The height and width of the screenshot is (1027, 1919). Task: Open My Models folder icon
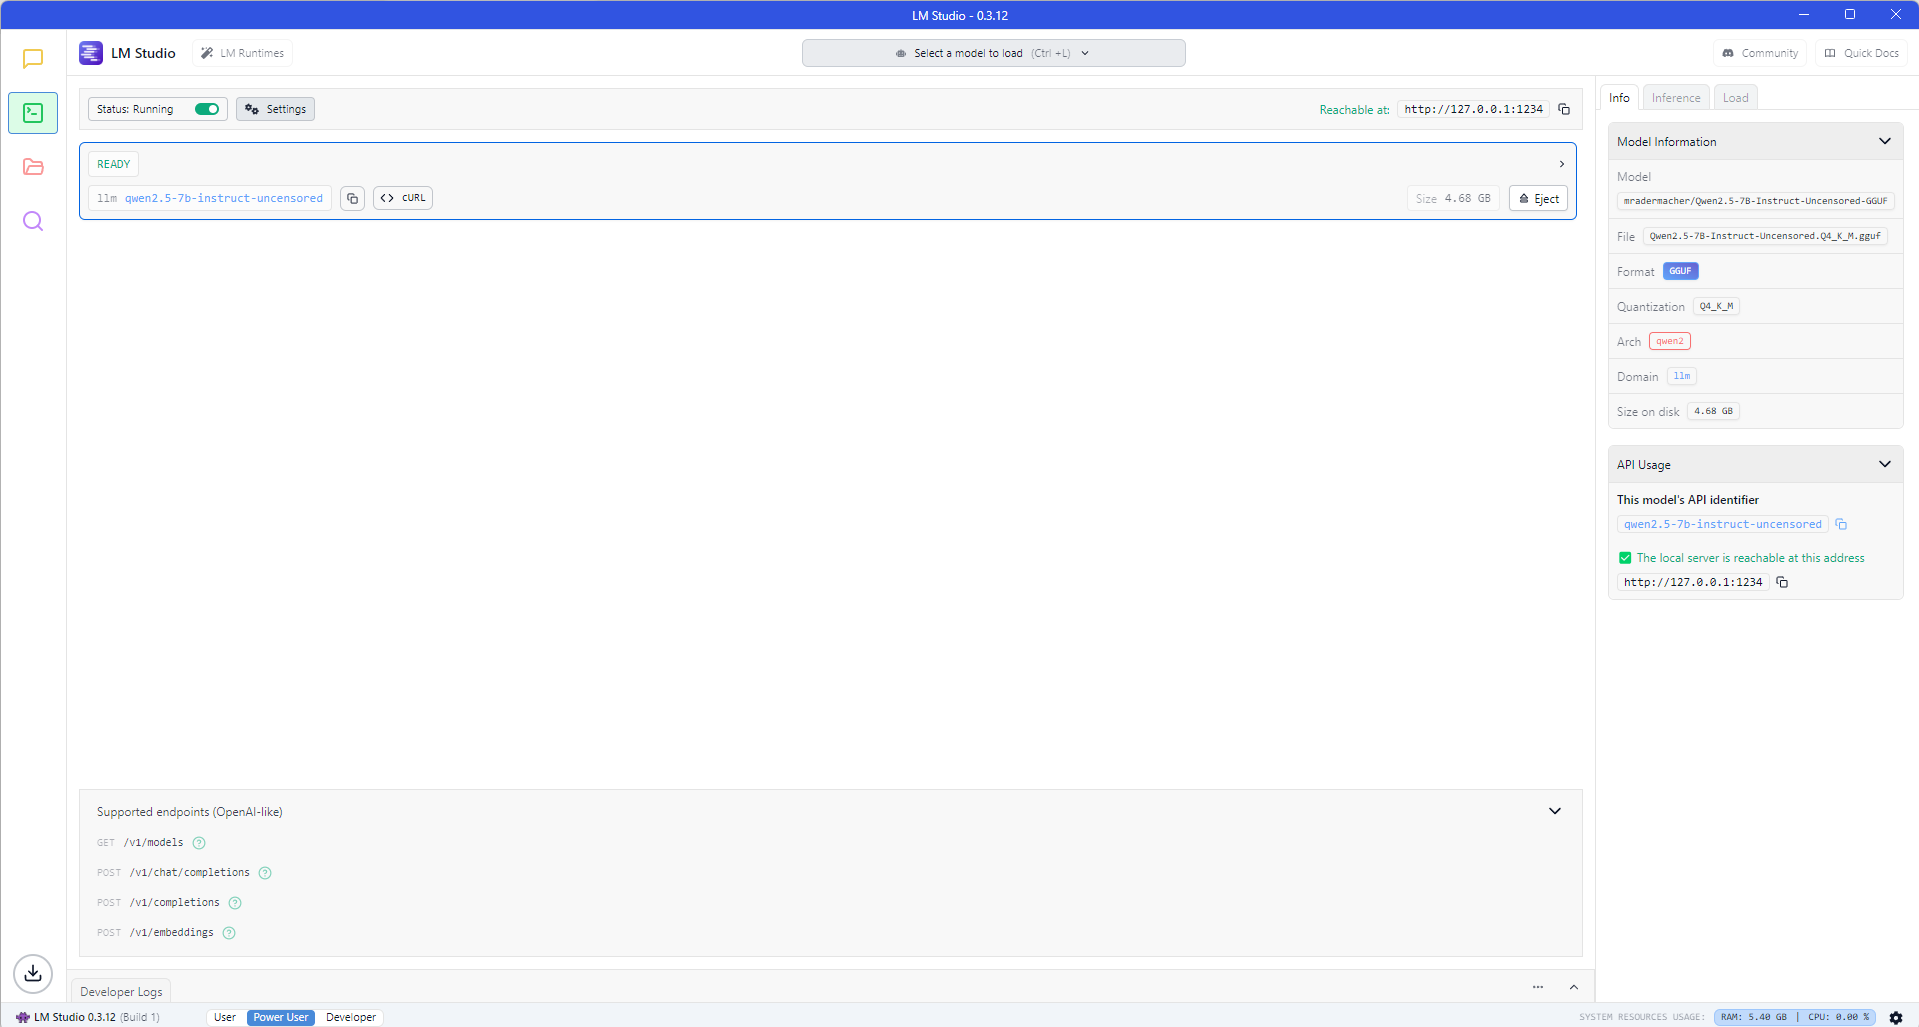(x=33, y=167)
